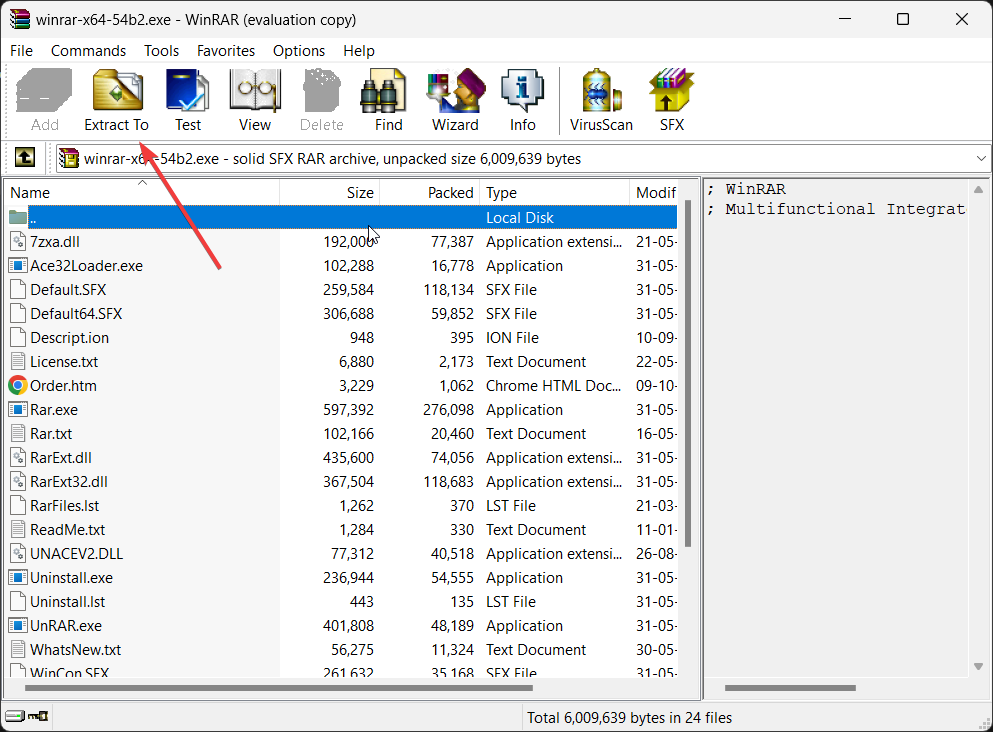Launch the Find binoculars tool

point(383,91)
